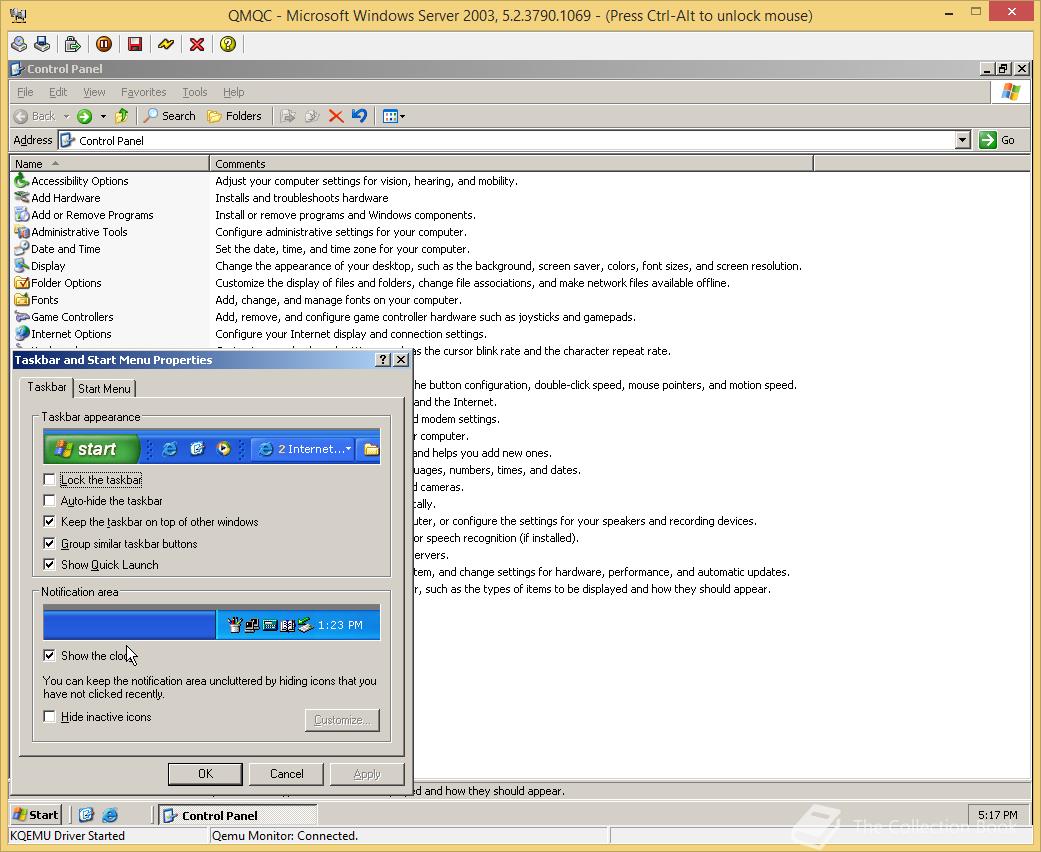Enable Auto-hide the taskbar checkbox

point(49,501)
